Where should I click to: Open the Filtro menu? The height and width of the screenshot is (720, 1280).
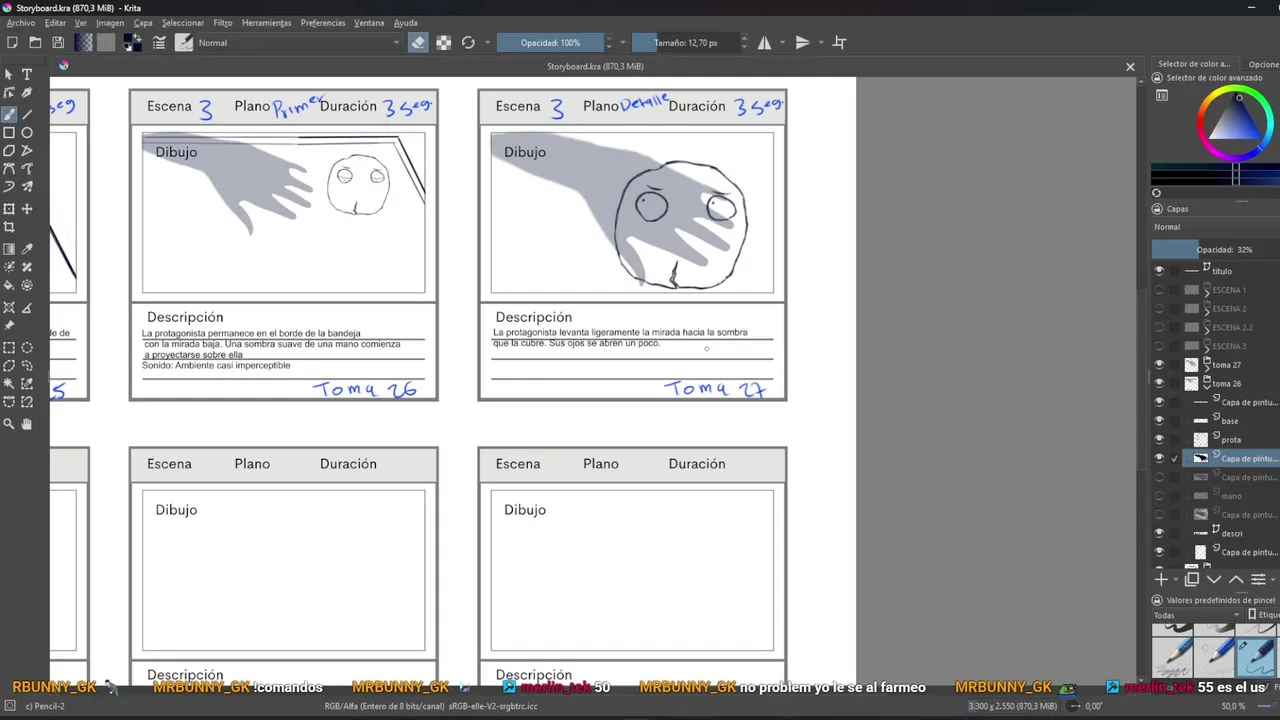click(222, 22)
